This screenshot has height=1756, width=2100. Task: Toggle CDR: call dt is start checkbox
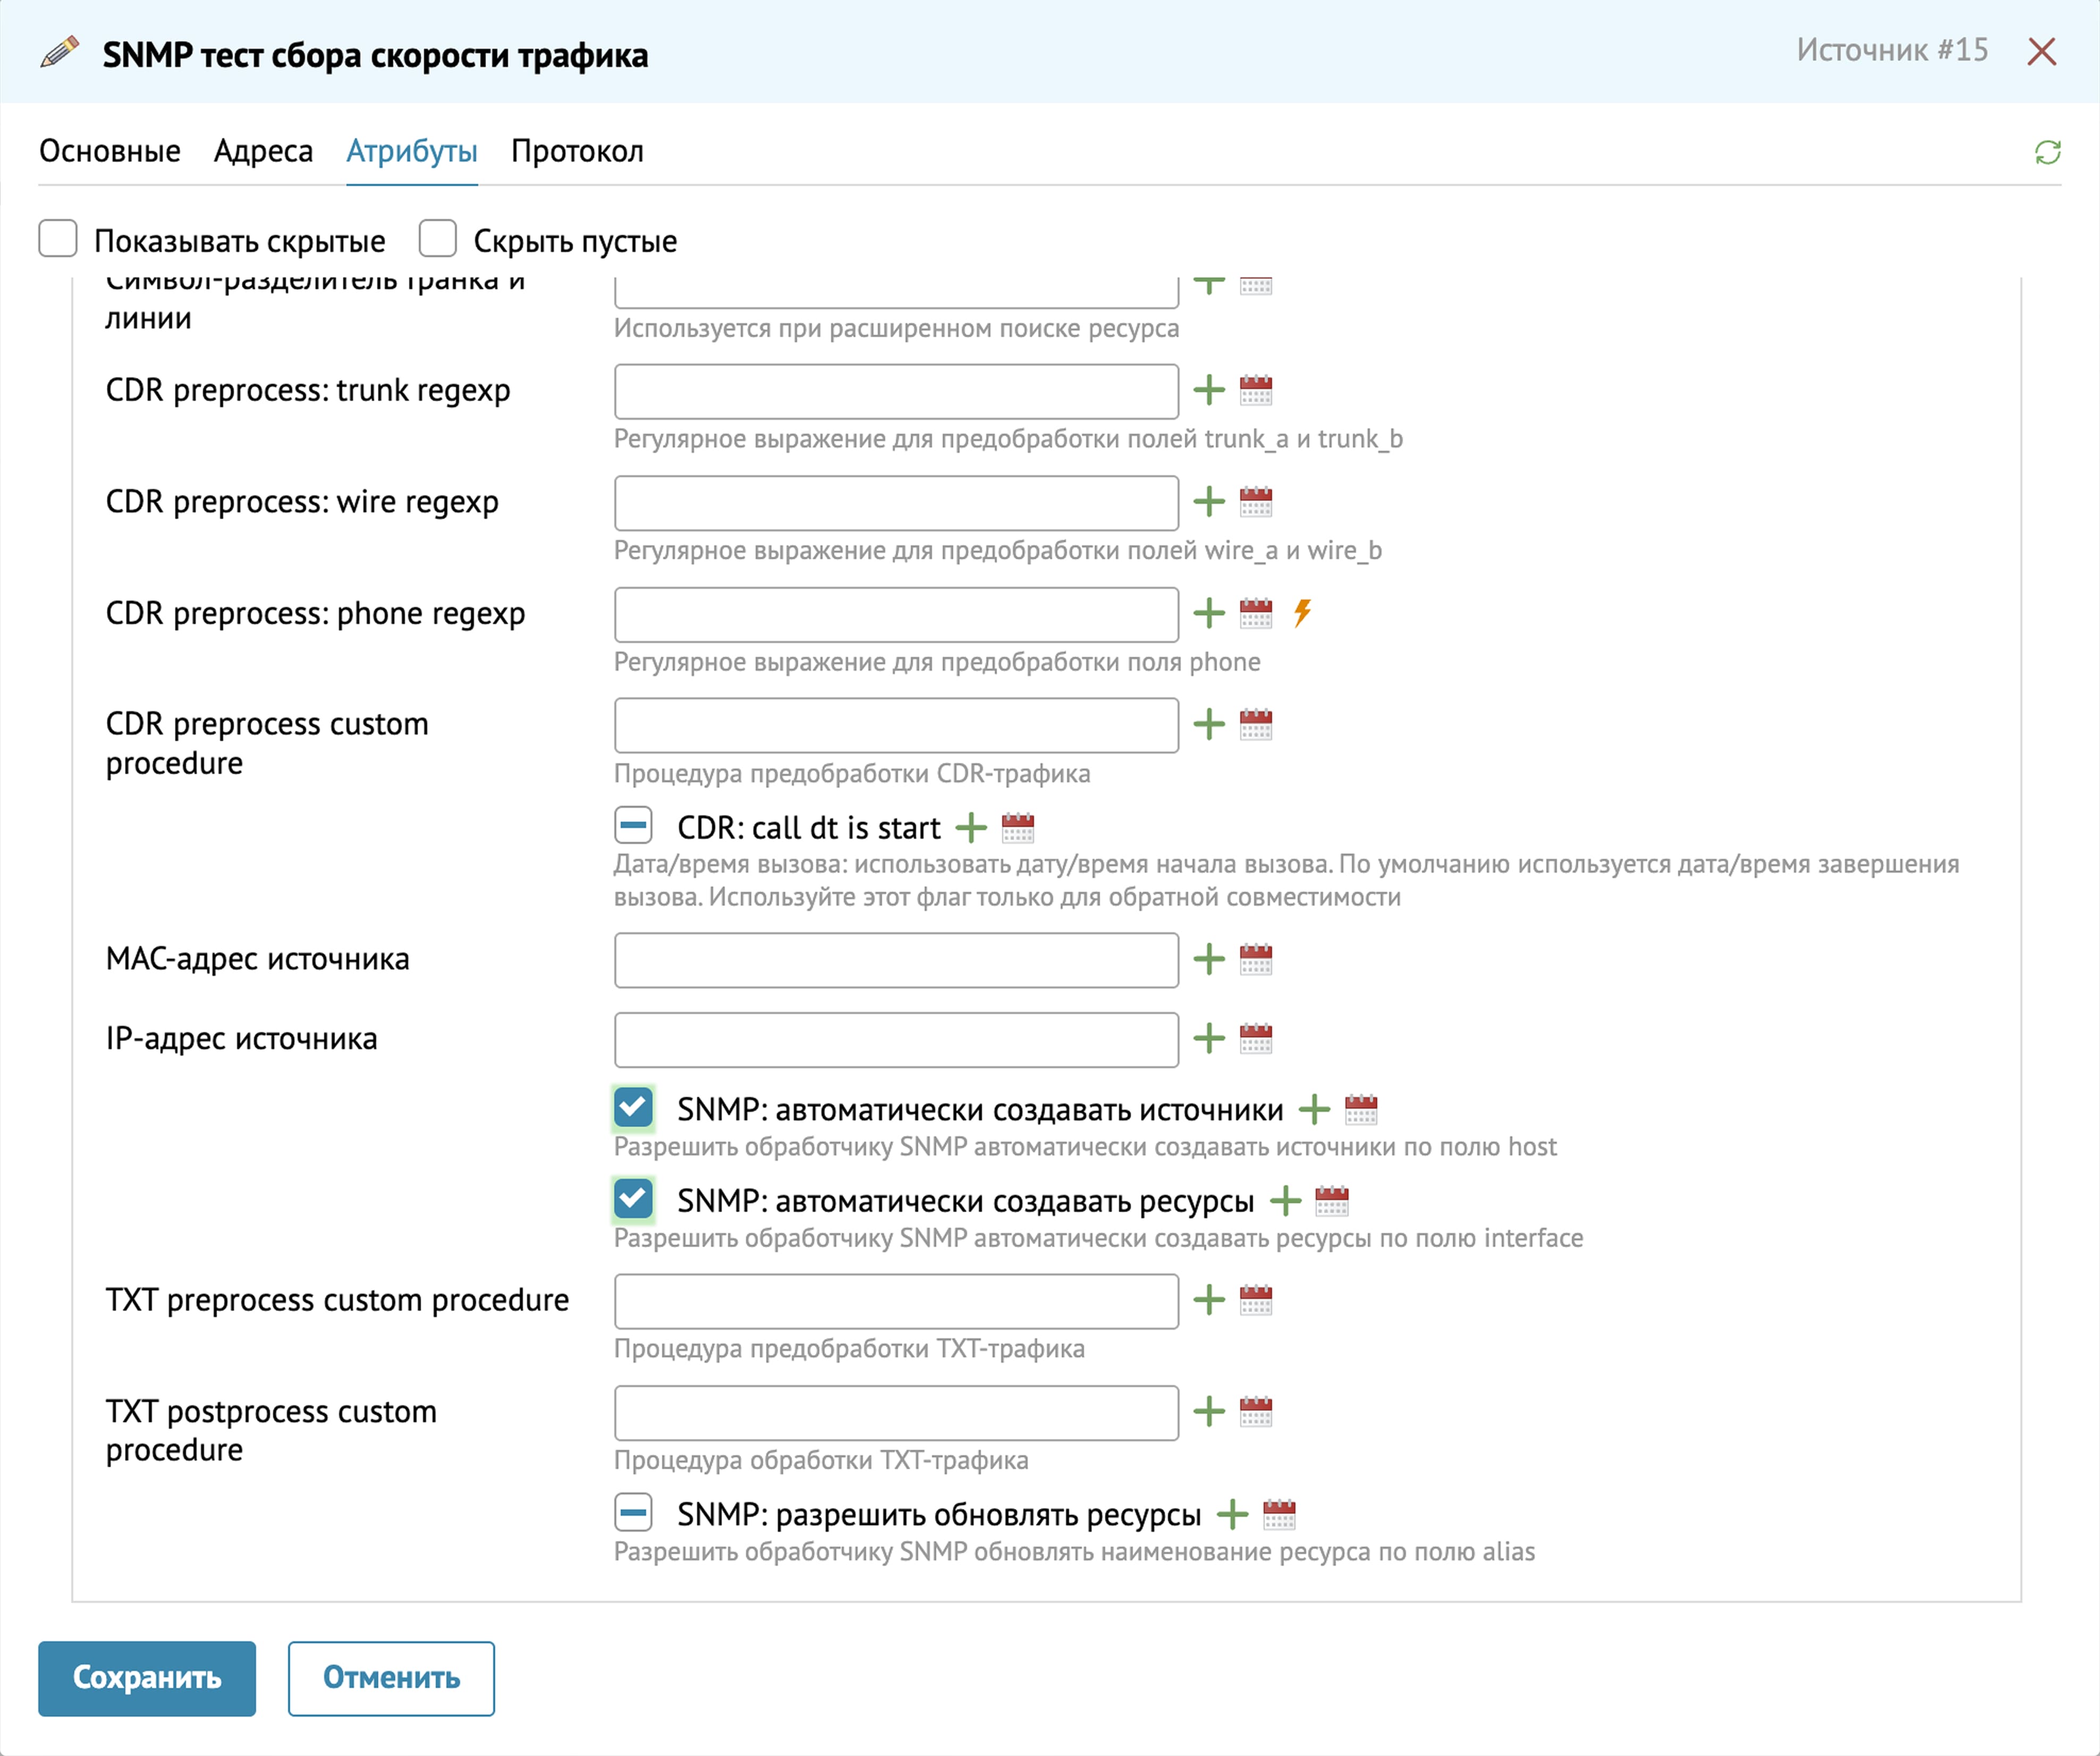click(x=633, y=826)
